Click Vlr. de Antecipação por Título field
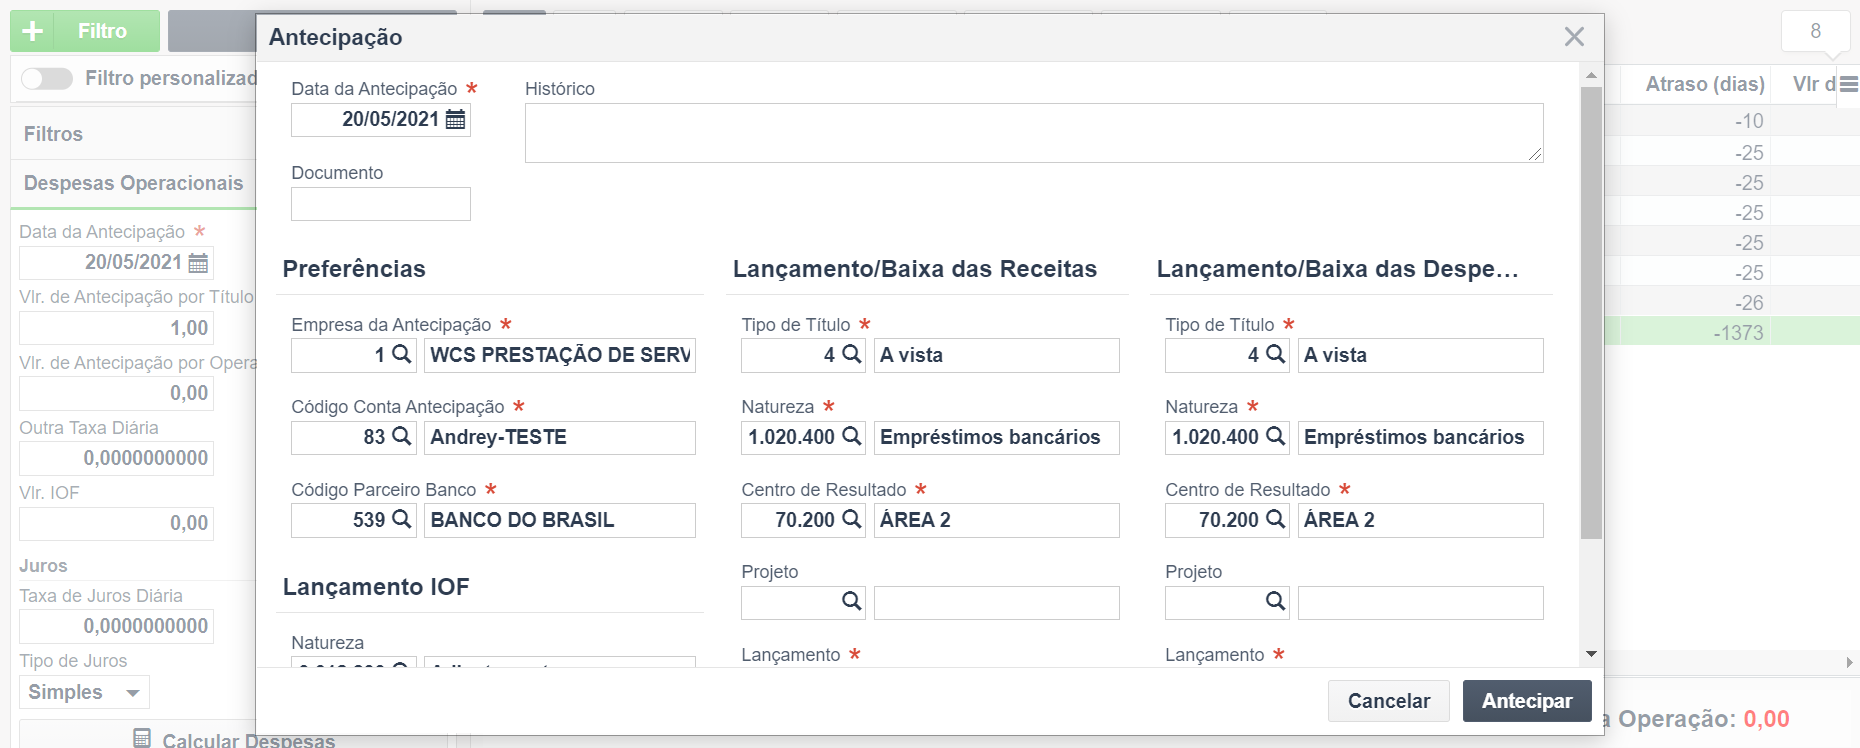Image resolution: width=1860 pixels, height=748 pixels. [116, 328]
